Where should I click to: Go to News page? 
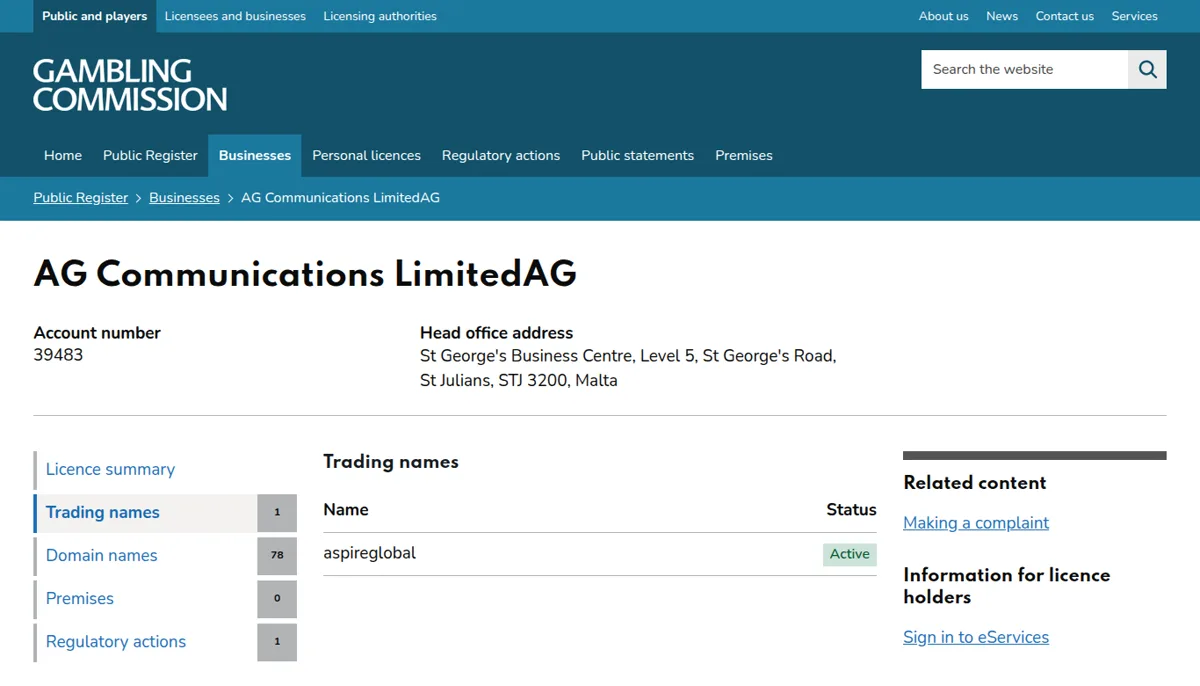point(1002,16)
